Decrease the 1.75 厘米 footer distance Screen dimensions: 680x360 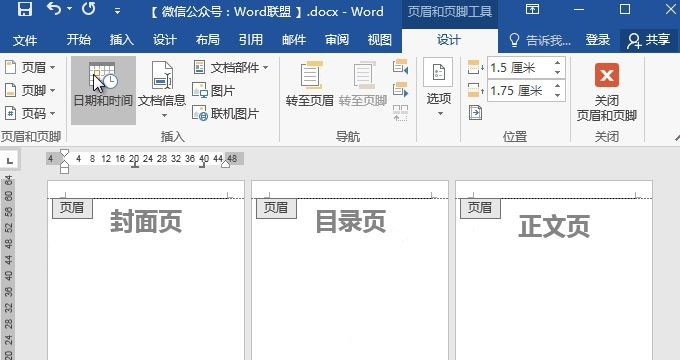coord(558,95)
